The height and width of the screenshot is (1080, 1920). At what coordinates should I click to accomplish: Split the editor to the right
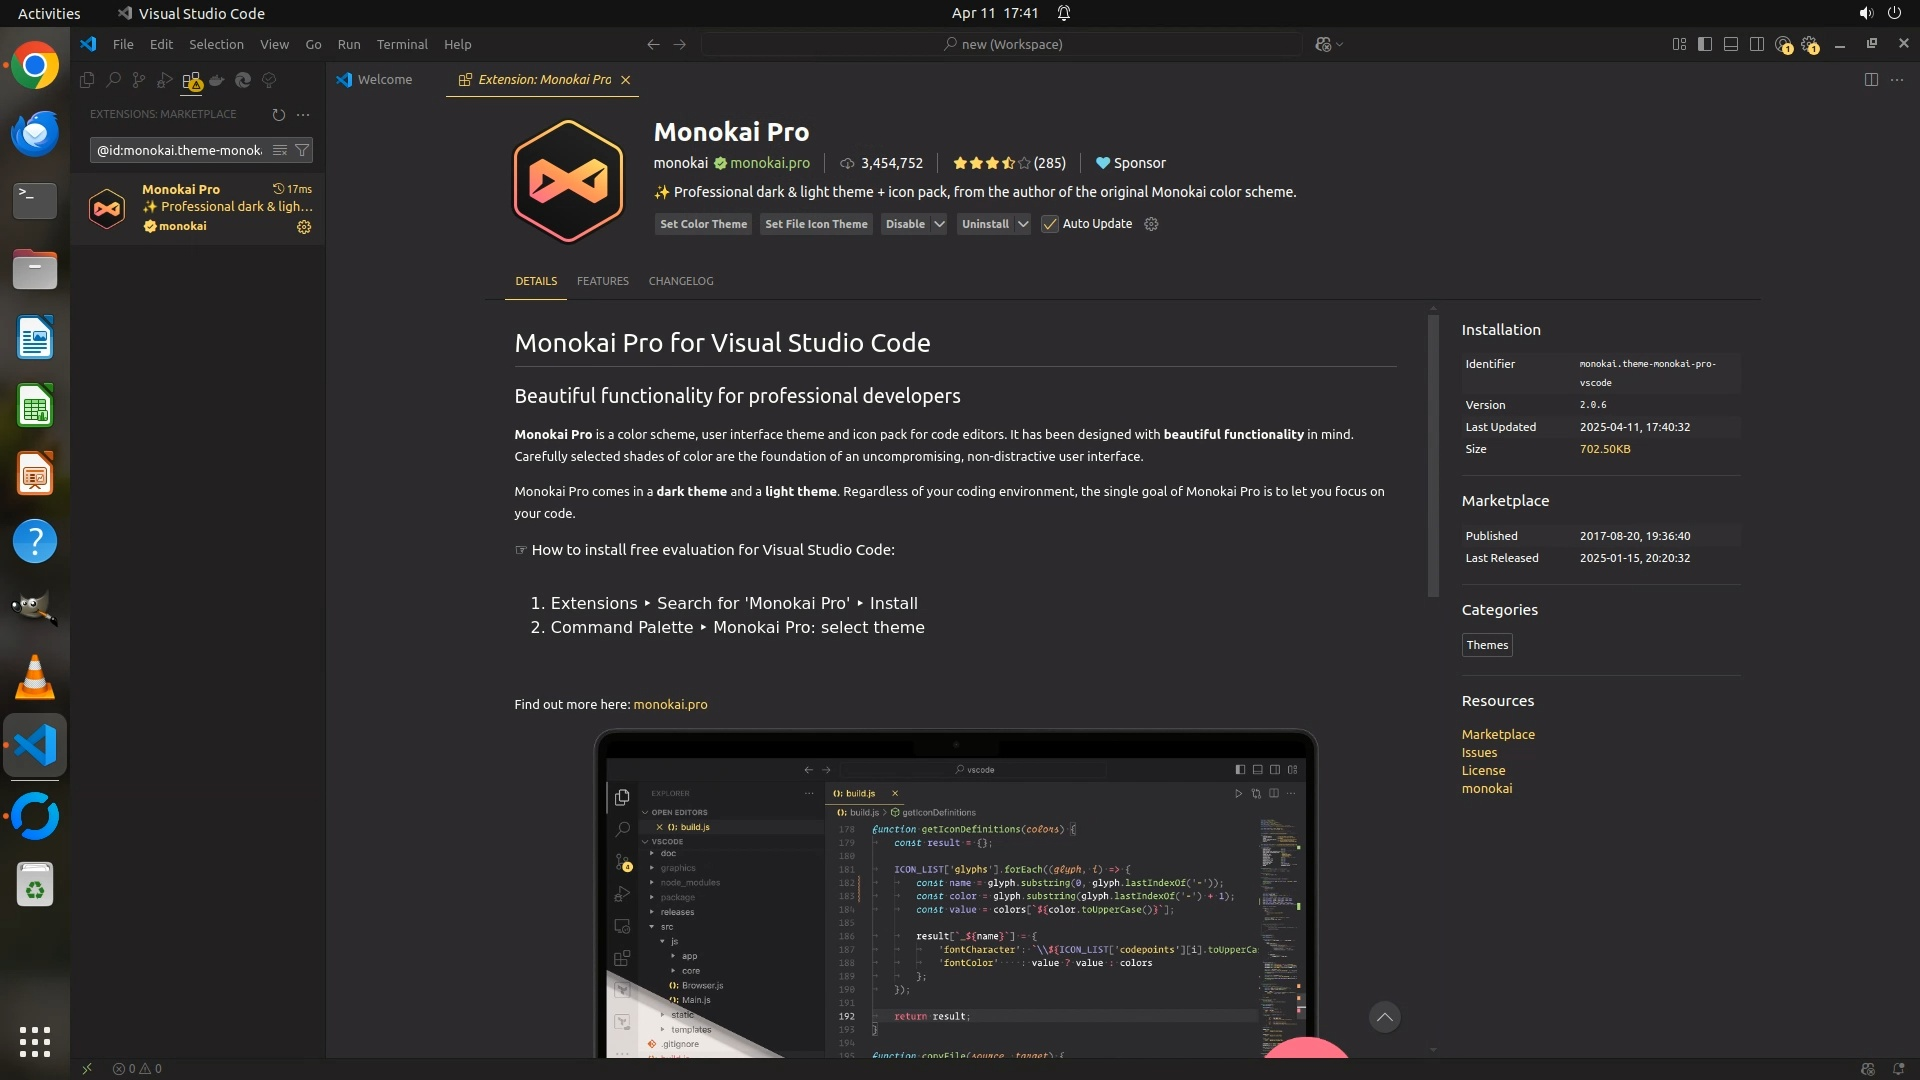[x=1871, y=80]
